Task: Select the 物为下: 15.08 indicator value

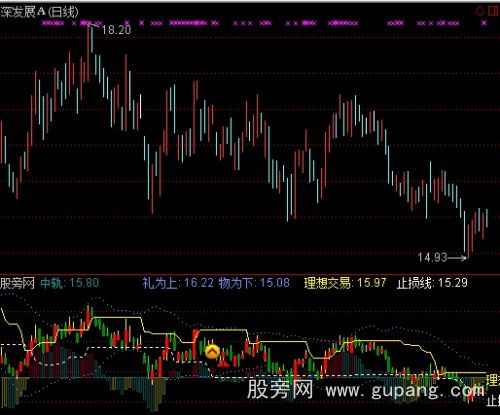Action: (x=254, y=283)
